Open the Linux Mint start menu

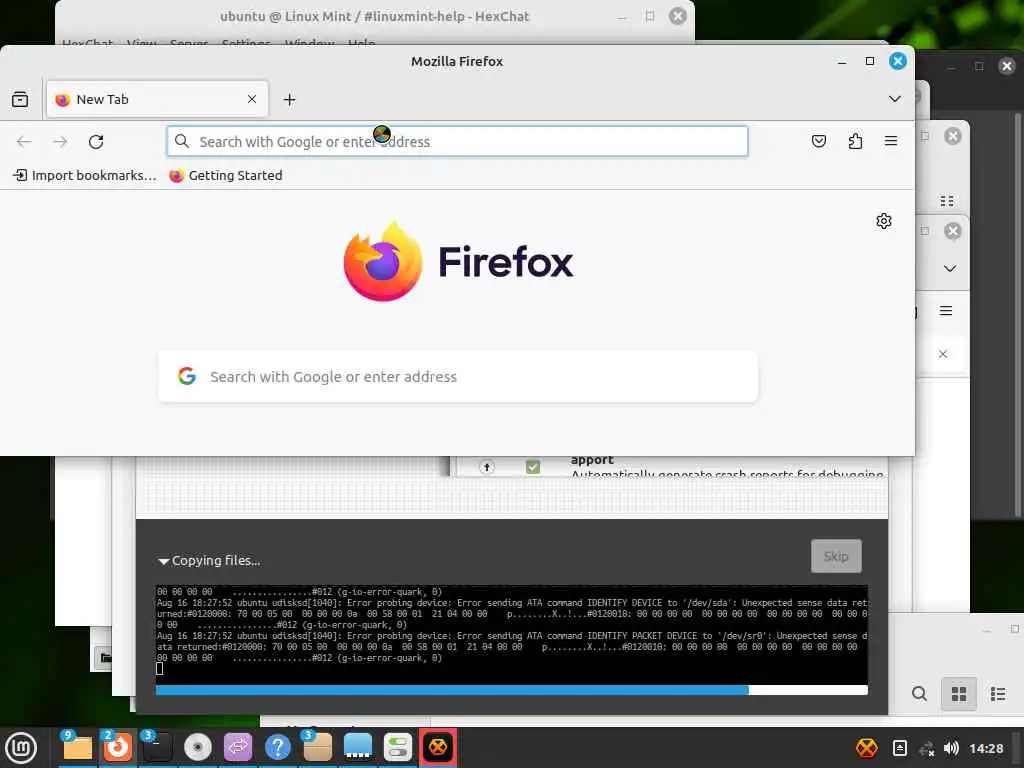coord(21,748)
